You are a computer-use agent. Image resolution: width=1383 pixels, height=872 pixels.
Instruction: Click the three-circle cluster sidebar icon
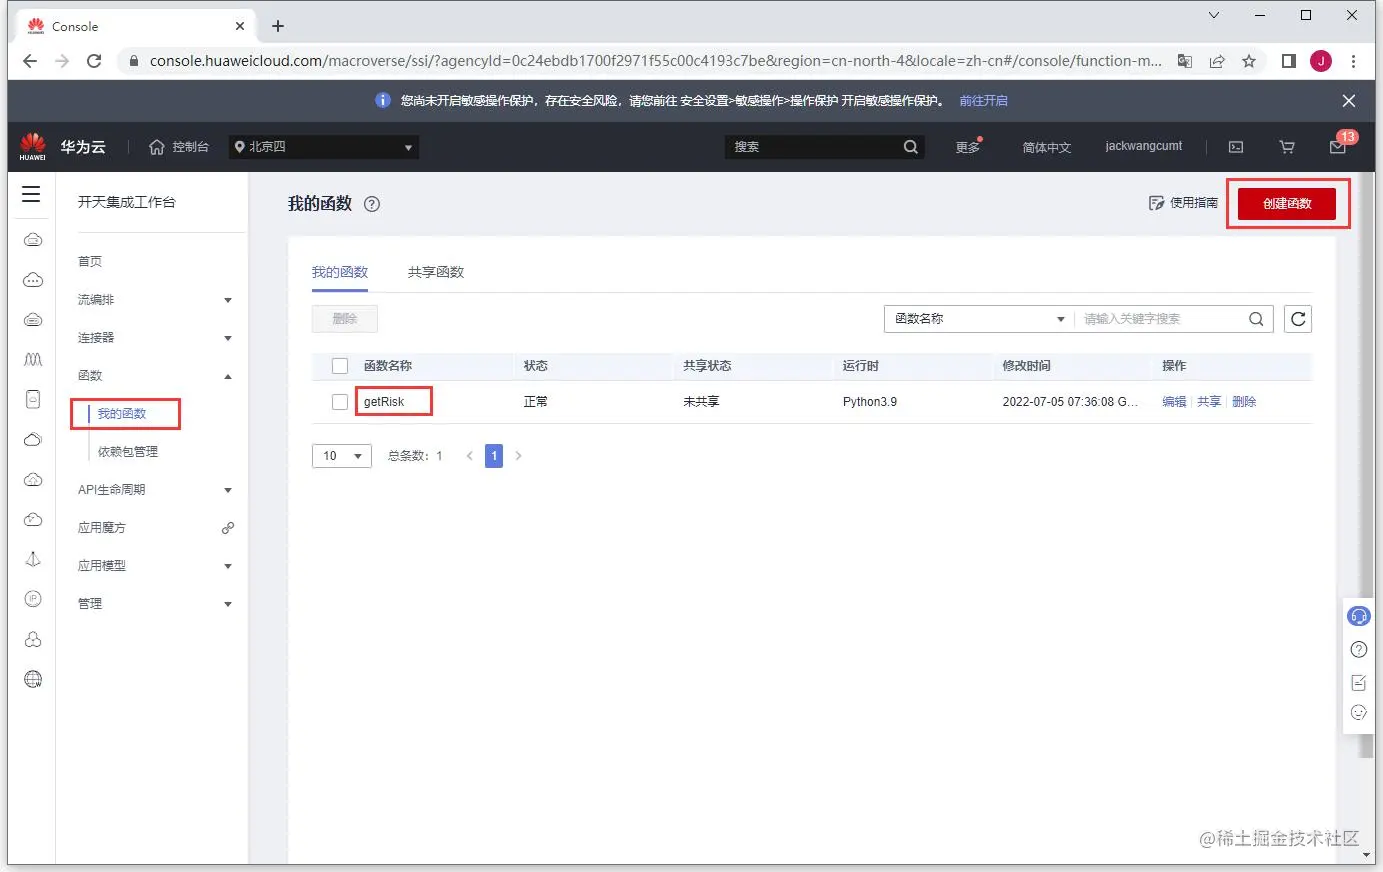point(33,639)
